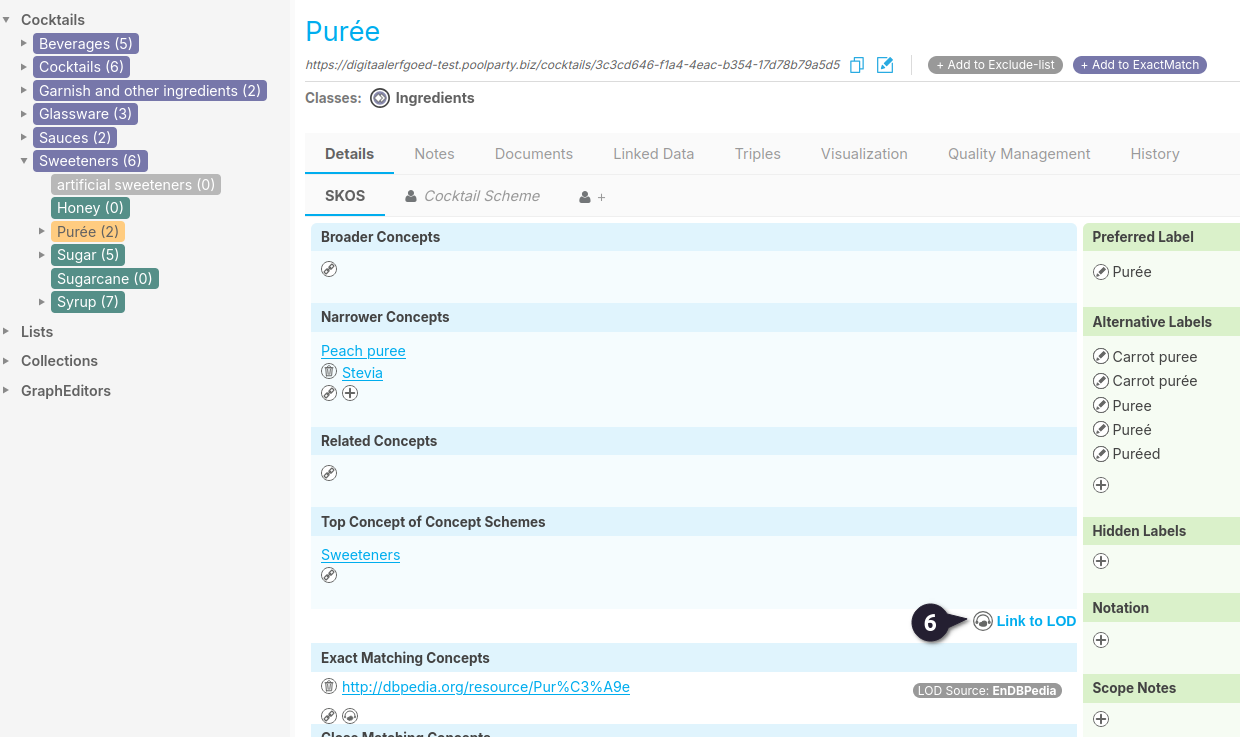The image size is (1240, 737).
Task: Add a narrower concept with the plus icon
Action: click(x=350, y=393)
